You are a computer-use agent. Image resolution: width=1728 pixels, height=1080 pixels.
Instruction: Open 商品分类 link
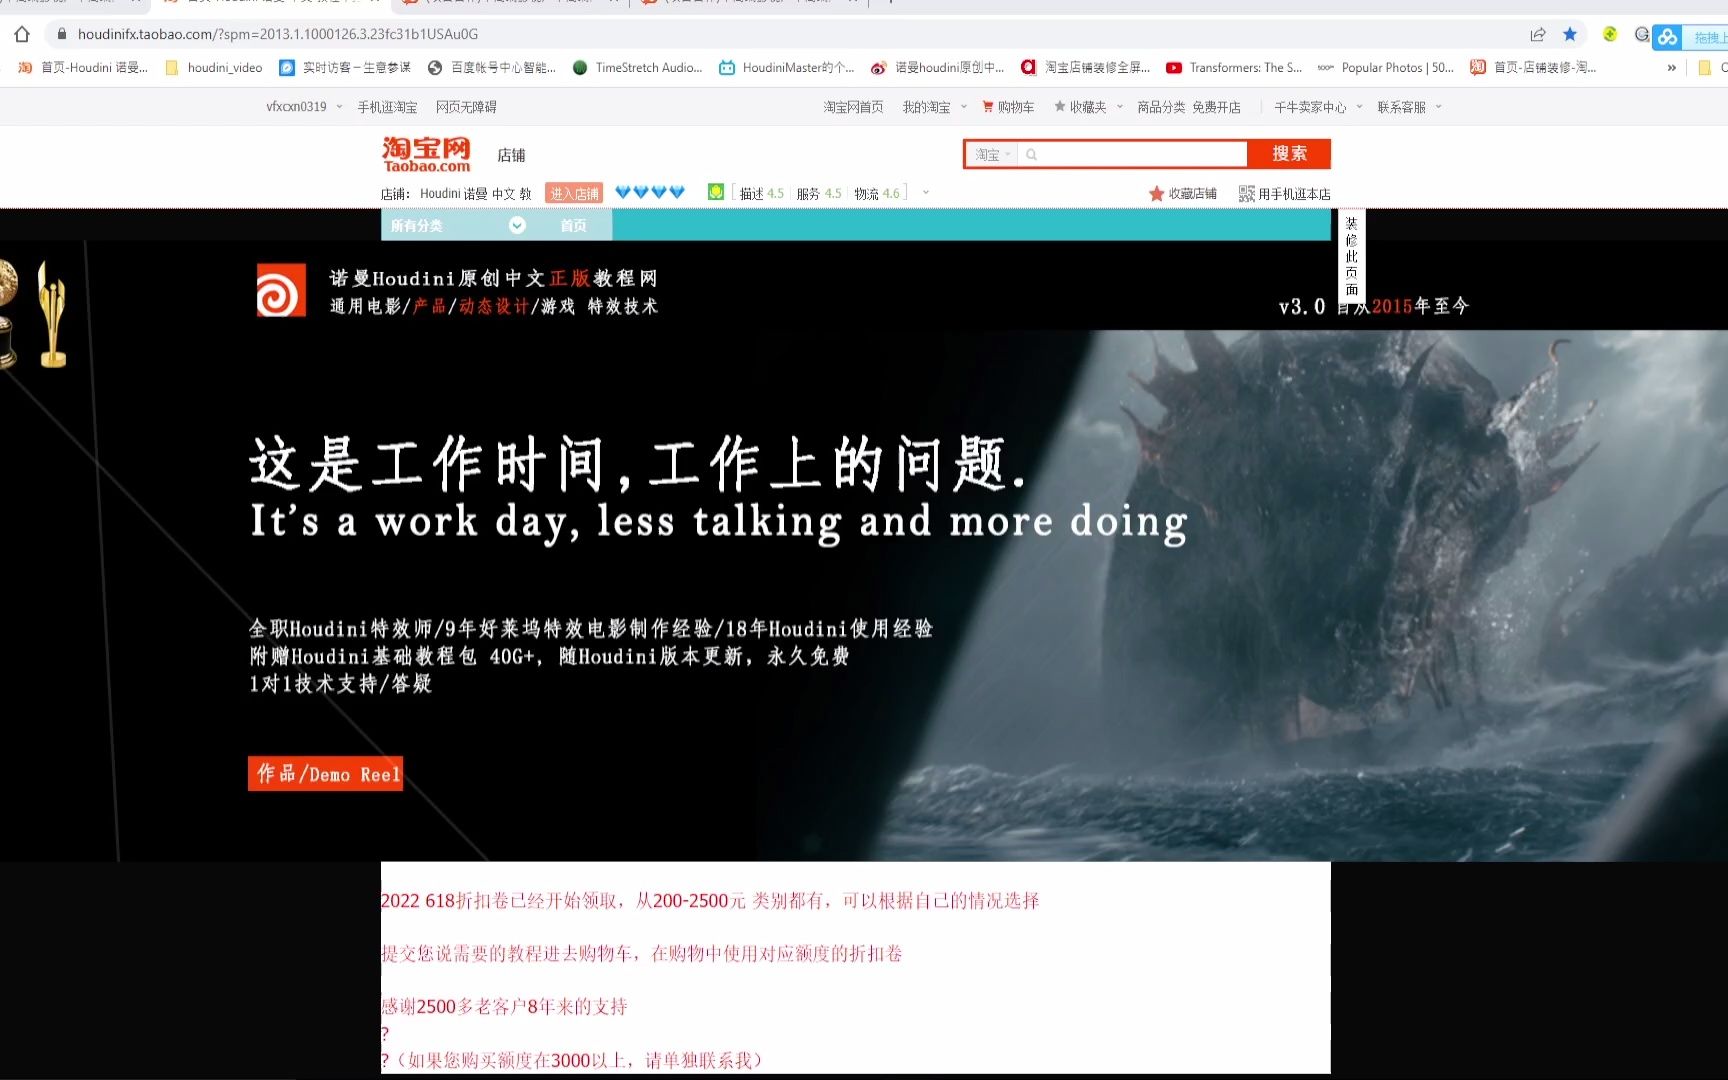click(x=1161, y=107)
